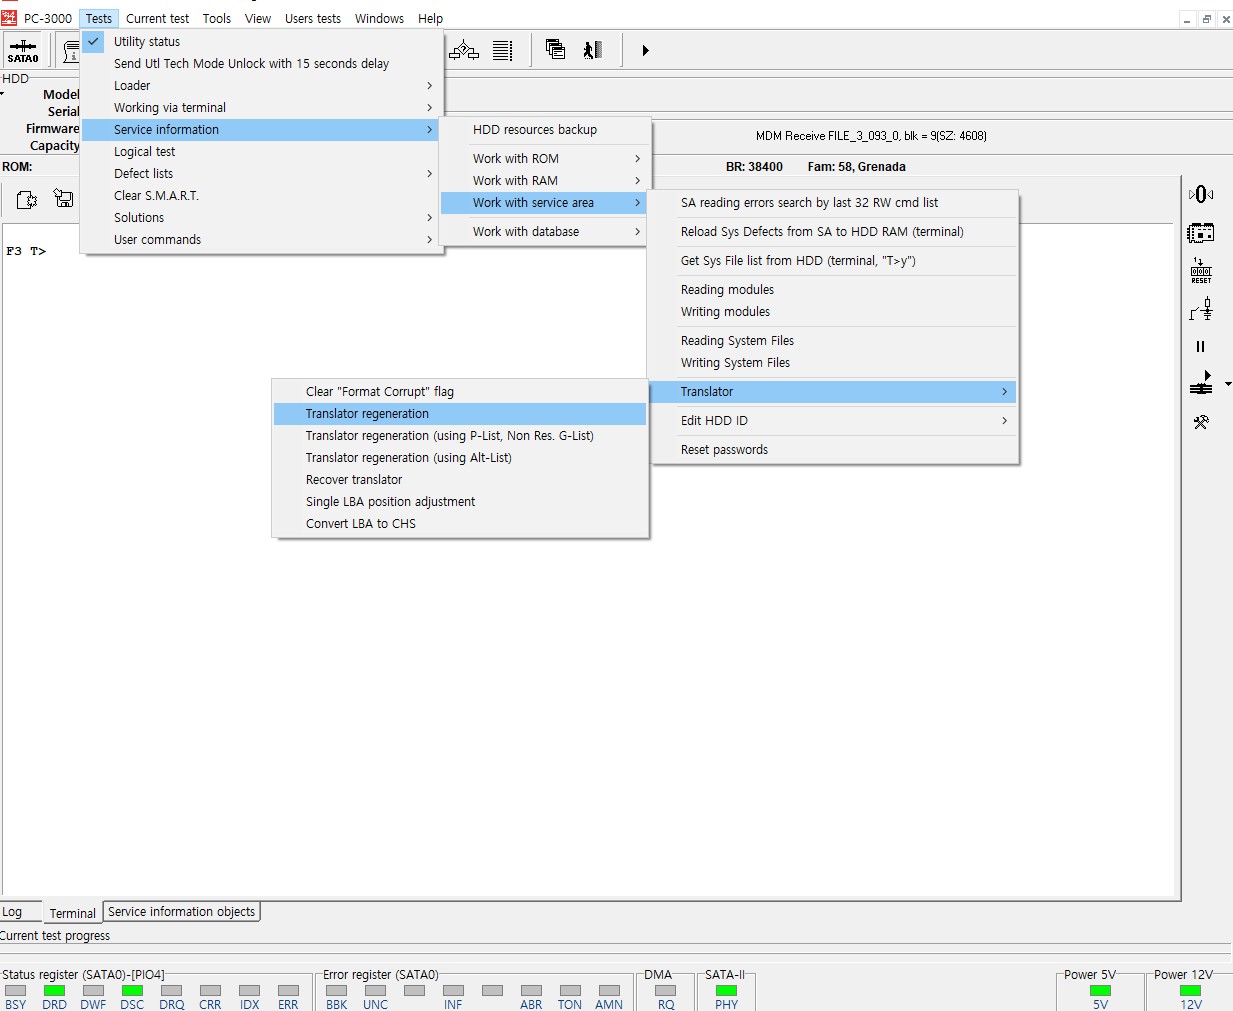This screenshot has width=1233, height=1011.
Task: Select Logical test menu entry
Action: (x=262, y=151)
